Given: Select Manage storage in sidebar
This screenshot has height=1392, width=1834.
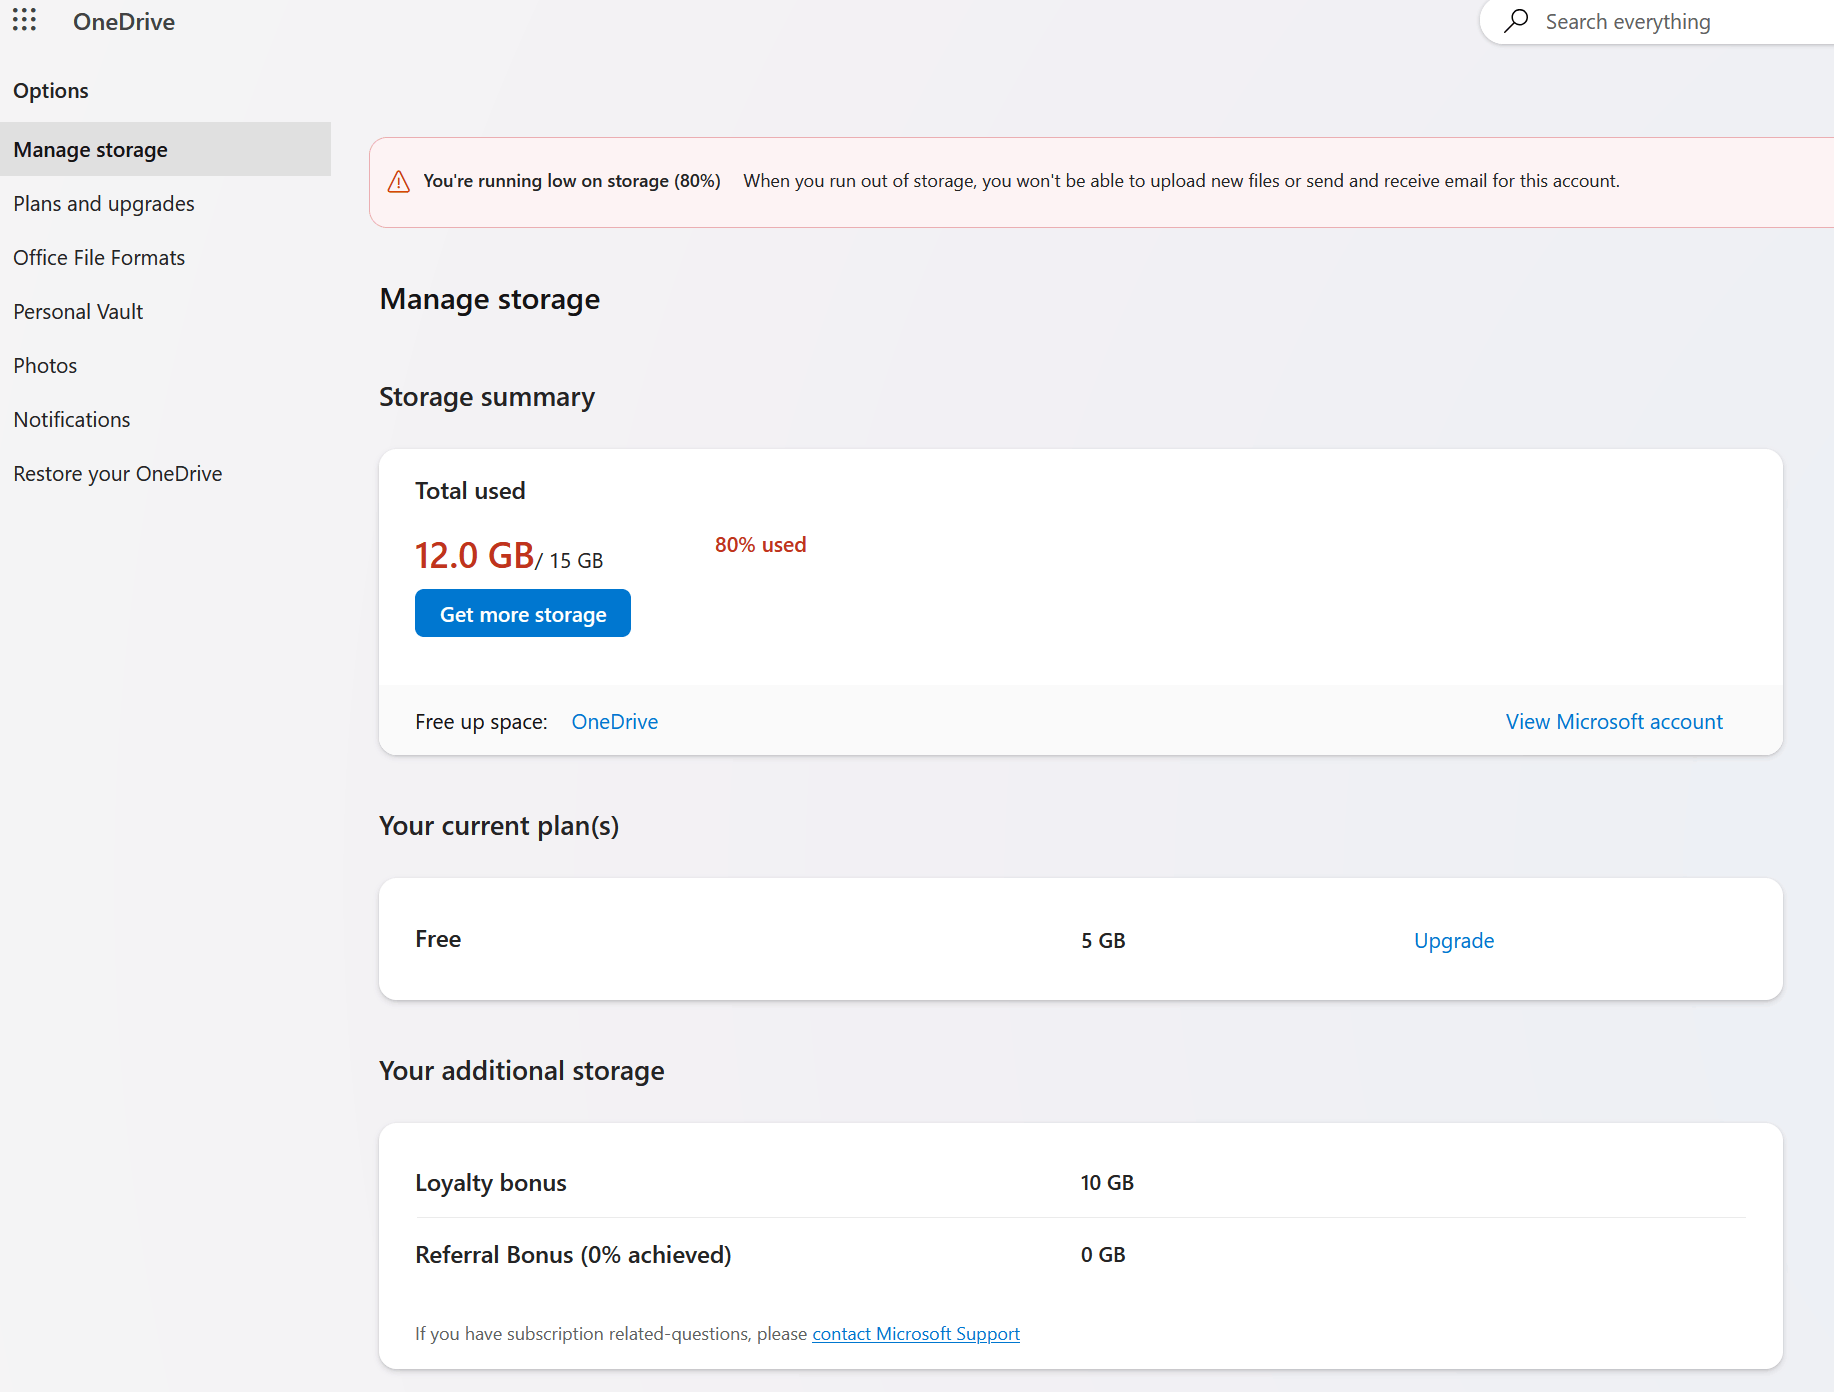Looking at the screenshot, I should [x=91, y=150].
